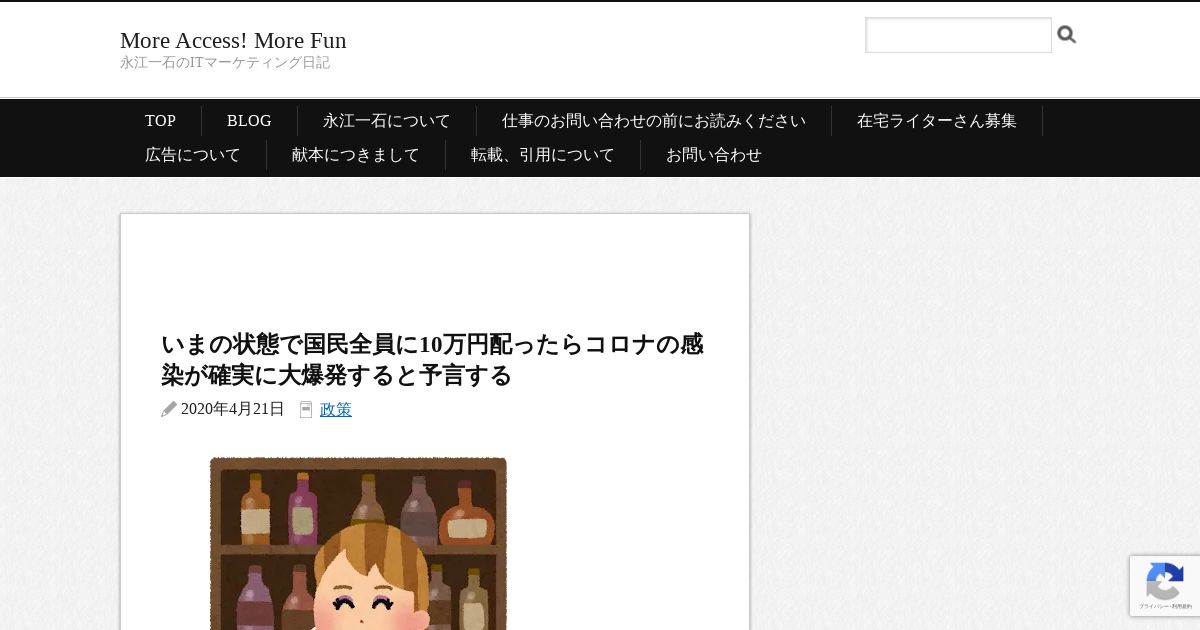
Task: Open the reCAPTCHA badge
Action: [1165, 586]
